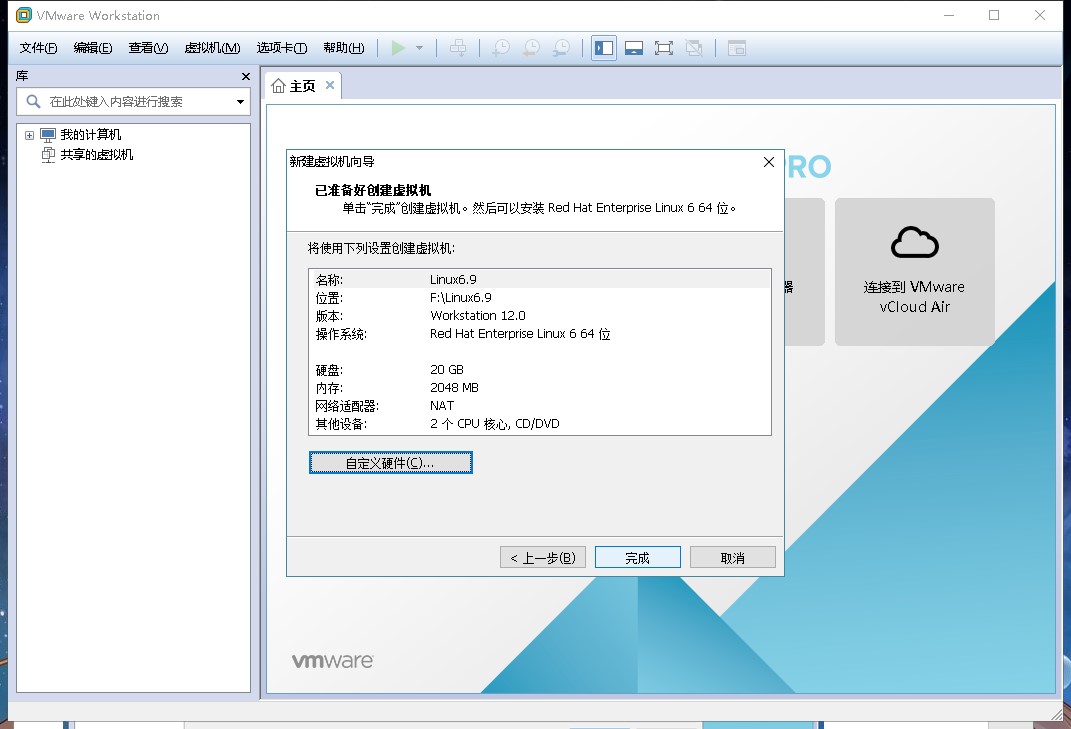Screen dimensions: 1071x729
Task: Click the search magnifier icon in library
Action: click(x=33, y=102)
